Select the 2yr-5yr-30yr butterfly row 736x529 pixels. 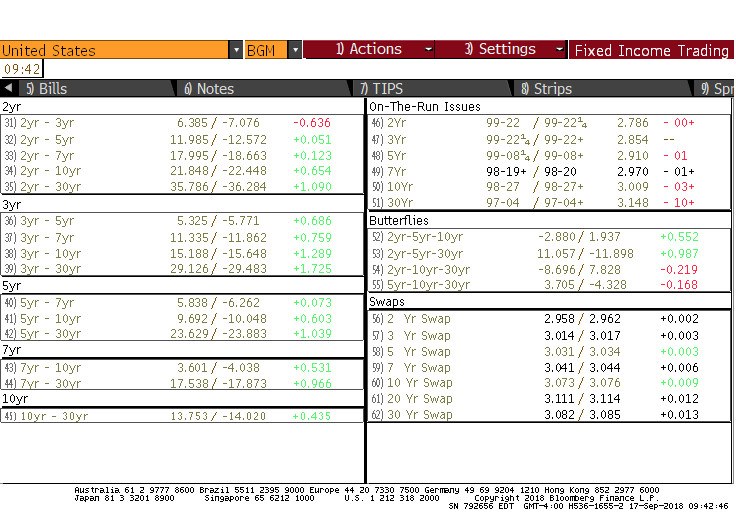549,253
